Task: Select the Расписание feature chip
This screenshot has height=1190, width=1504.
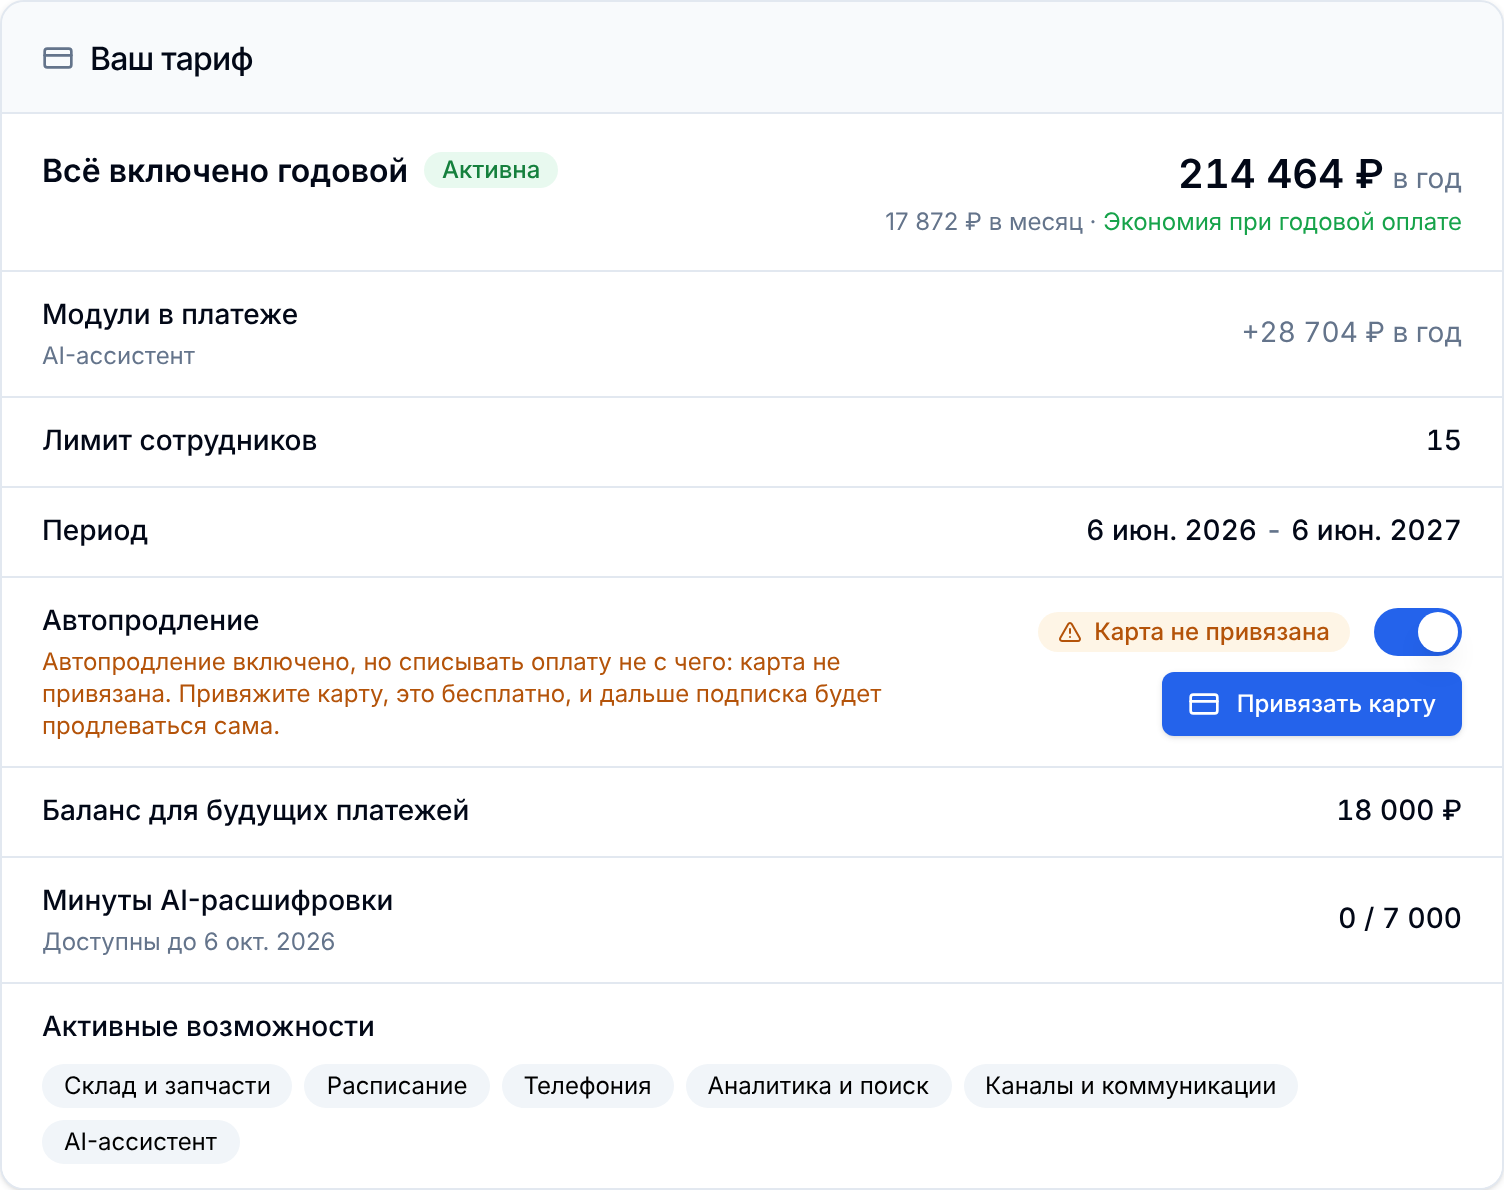Action: [397, 1086]
